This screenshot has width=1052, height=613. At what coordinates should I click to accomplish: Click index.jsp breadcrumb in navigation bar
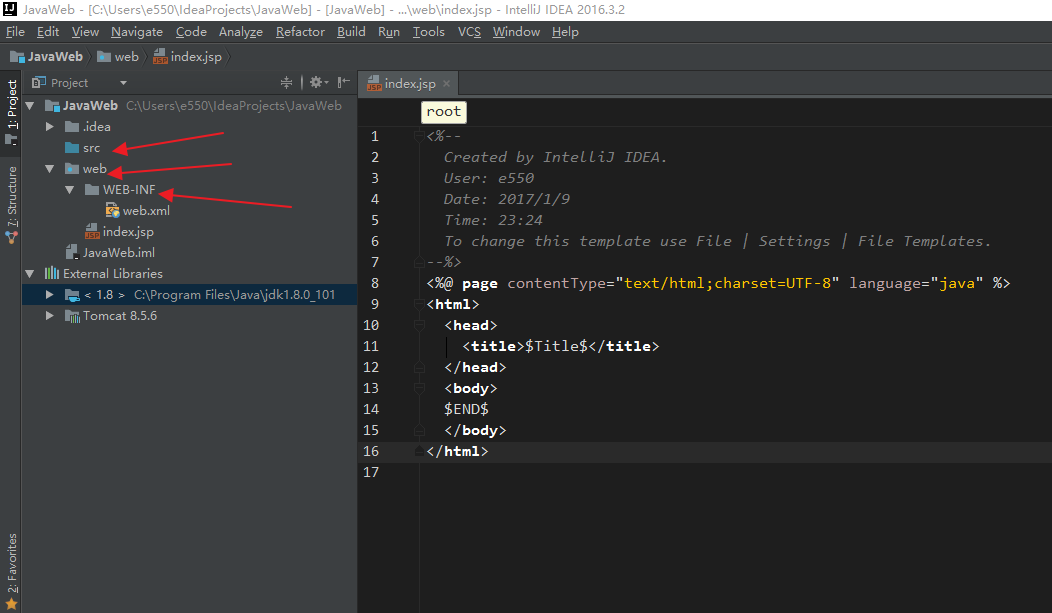187,57
